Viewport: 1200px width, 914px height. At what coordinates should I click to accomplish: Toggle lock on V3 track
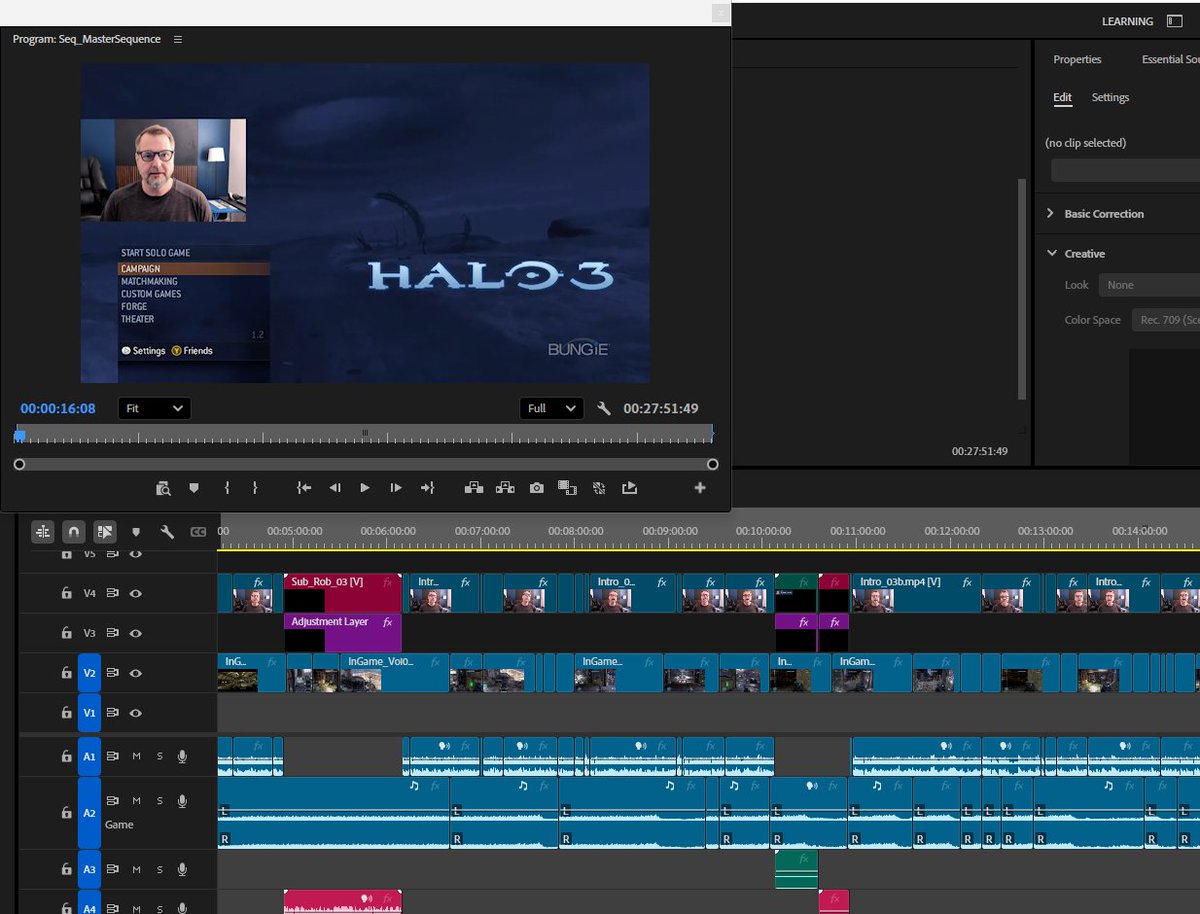tap(66, 633)
